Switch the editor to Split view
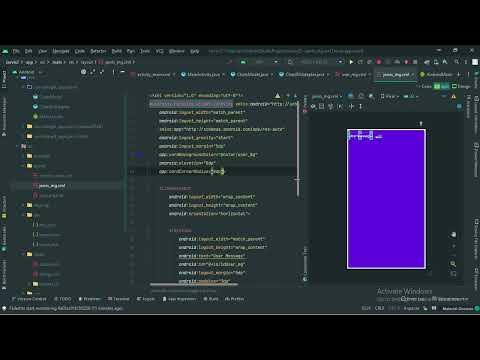The height and width of the screenshot is (360, 480). point(442,86)
